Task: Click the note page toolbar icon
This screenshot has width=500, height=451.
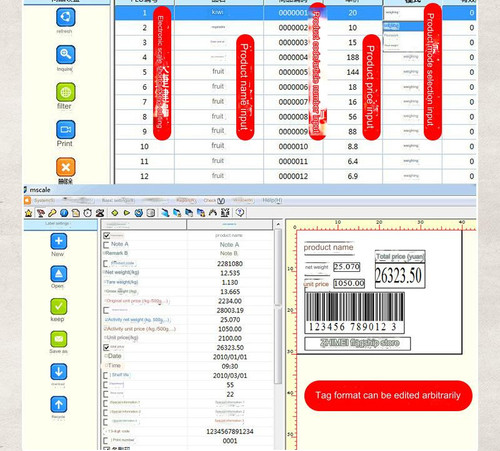Action: coord(76,213)
